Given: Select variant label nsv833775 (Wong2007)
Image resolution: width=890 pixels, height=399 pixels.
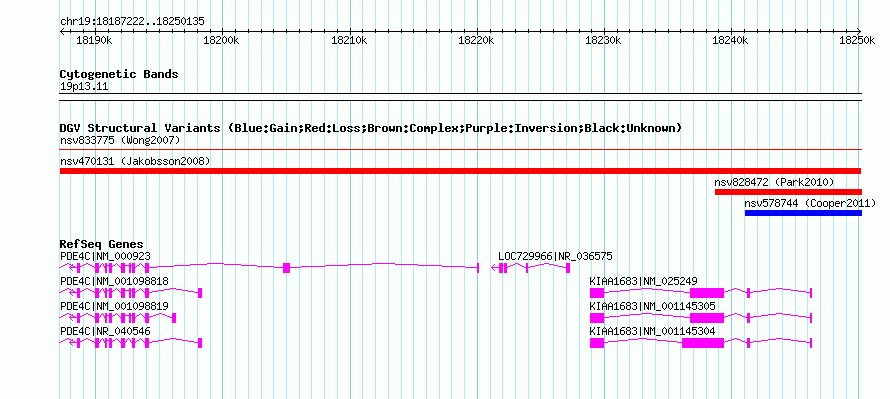Looking at the screenshot, I should tap(120, 140).
